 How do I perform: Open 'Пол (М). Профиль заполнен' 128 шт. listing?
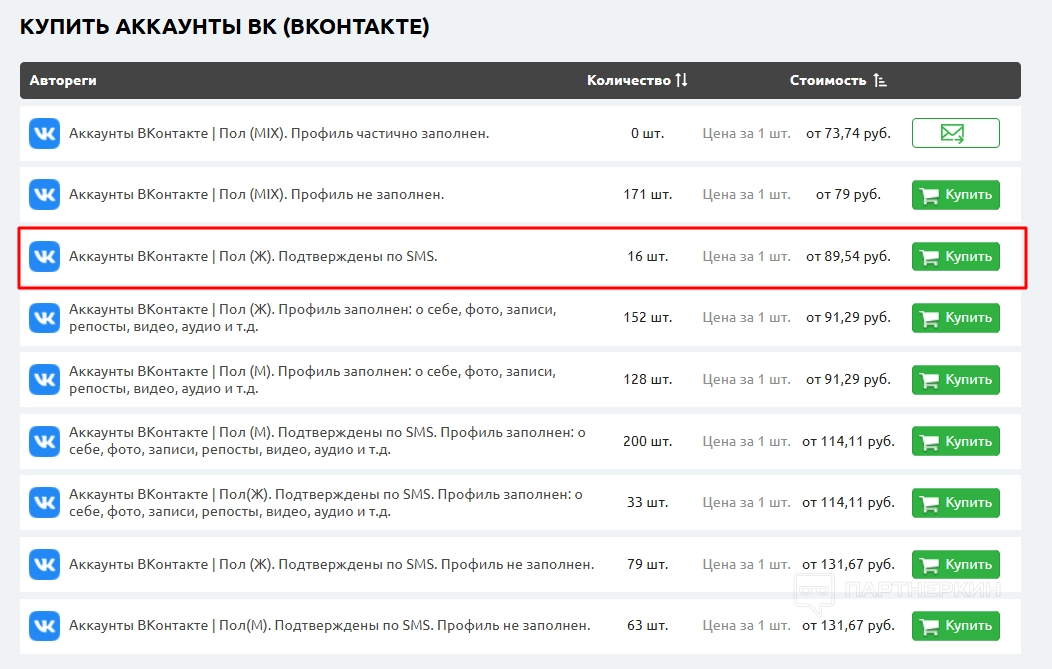(x=313, y=380)
